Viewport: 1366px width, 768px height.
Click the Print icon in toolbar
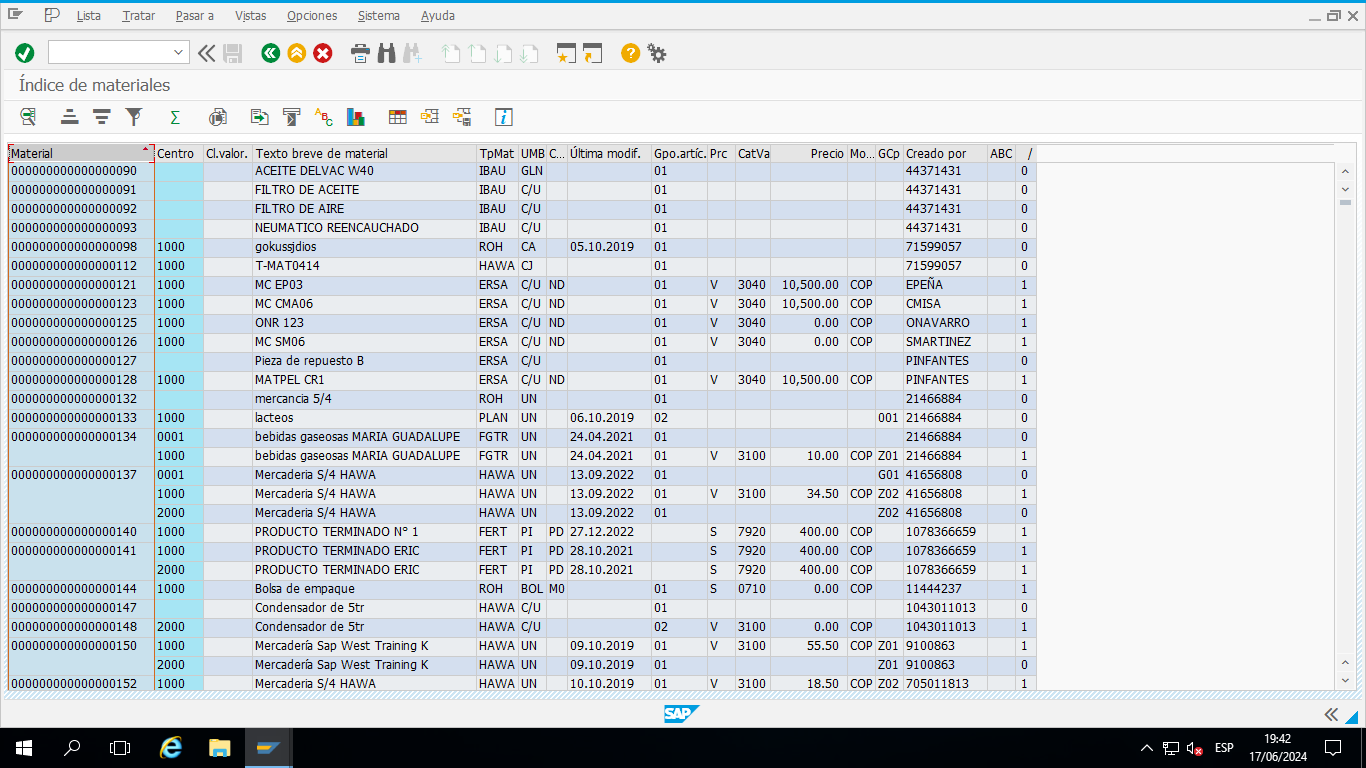pos(361,53)
